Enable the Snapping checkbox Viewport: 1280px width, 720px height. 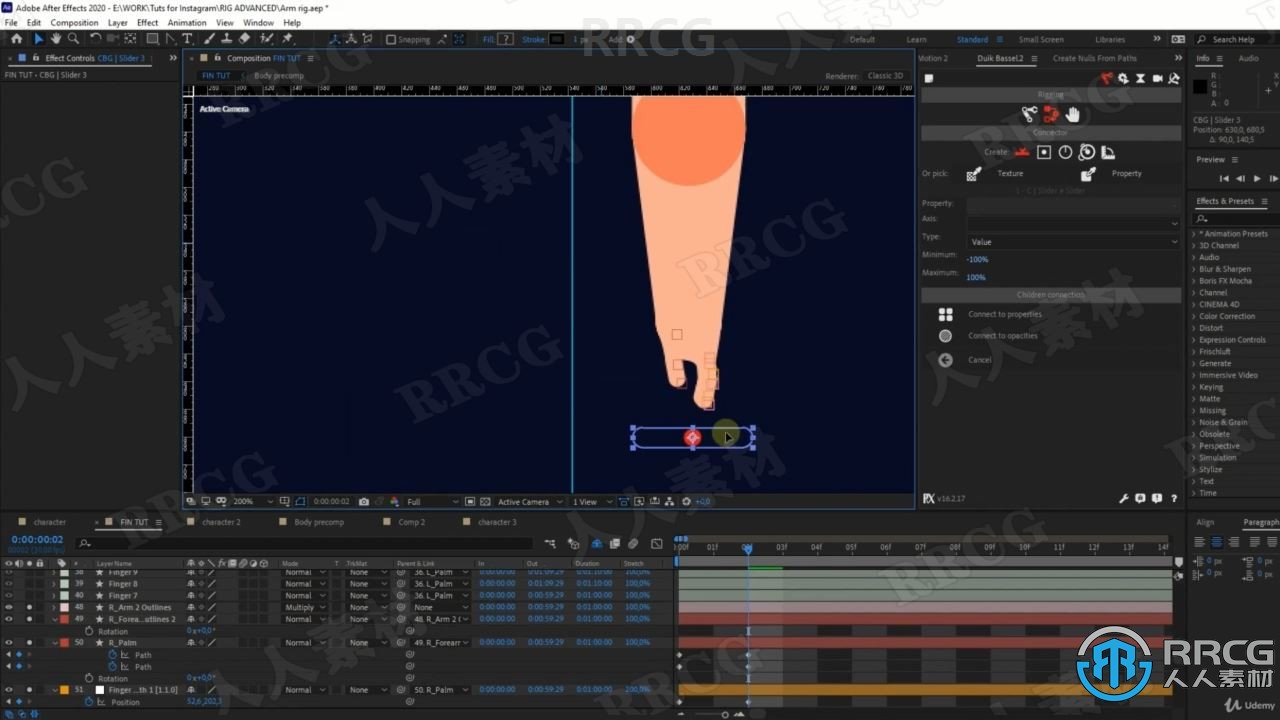[x=391, y=40]
